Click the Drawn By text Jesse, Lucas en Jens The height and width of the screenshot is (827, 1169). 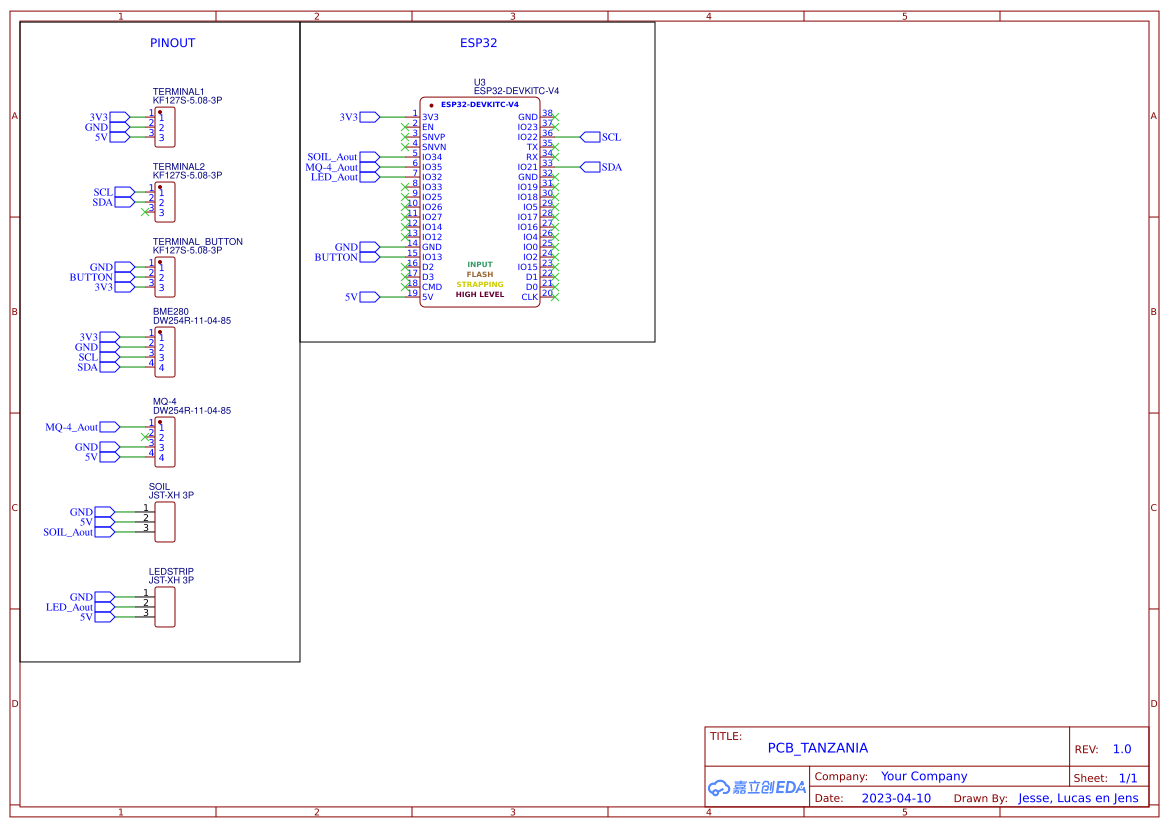coord(1079,798)
